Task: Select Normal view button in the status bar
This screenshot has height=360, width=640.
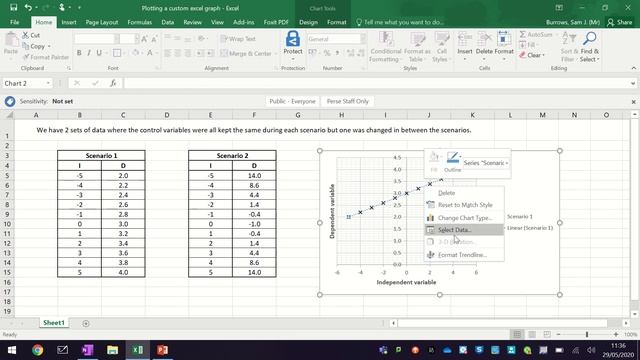Action: pos(517,334)
